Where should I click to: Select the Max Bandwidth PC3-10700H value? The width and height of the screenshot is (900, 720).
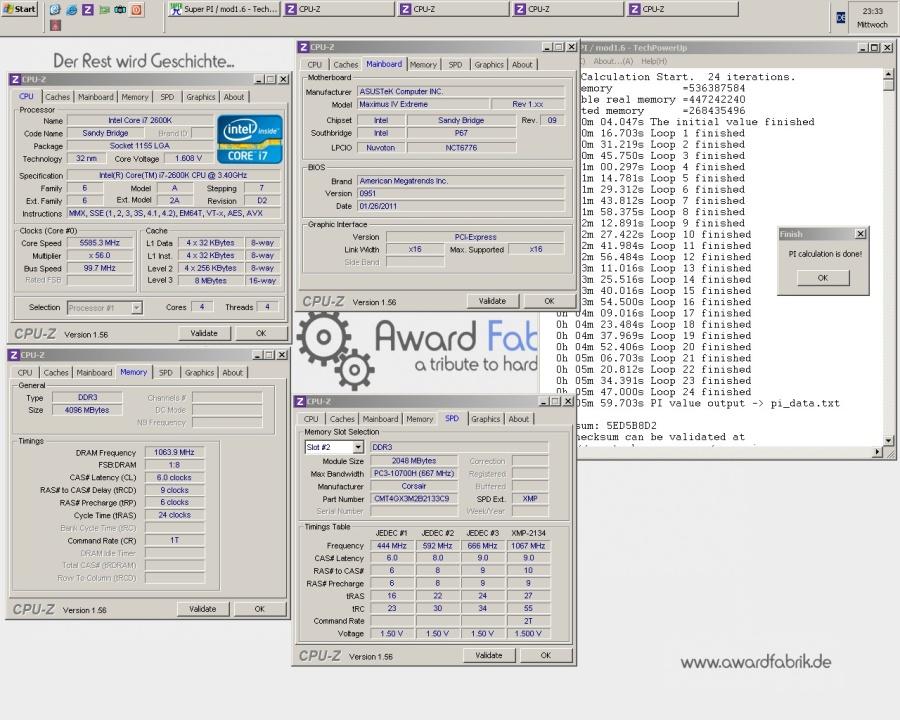pos(414,474)
